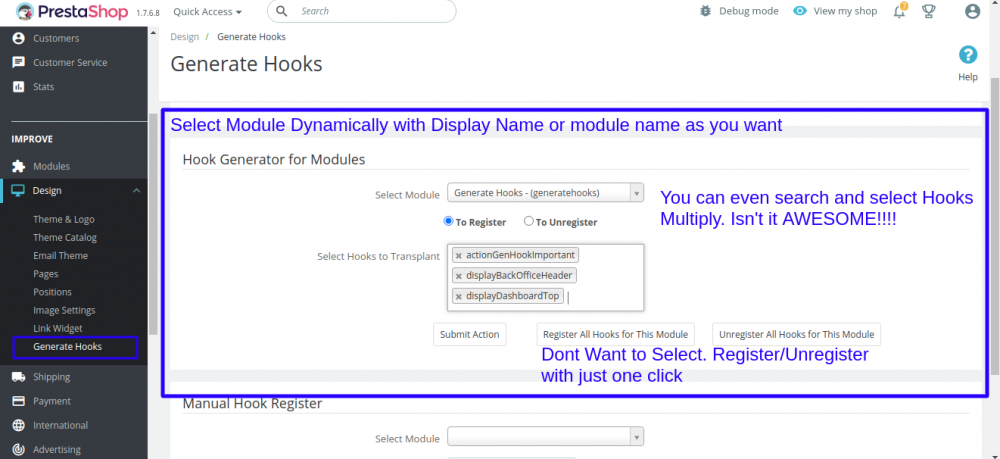The image size is (1000, 459).
Task: Click the Shipping truck icon
Action: pos(19,377)
